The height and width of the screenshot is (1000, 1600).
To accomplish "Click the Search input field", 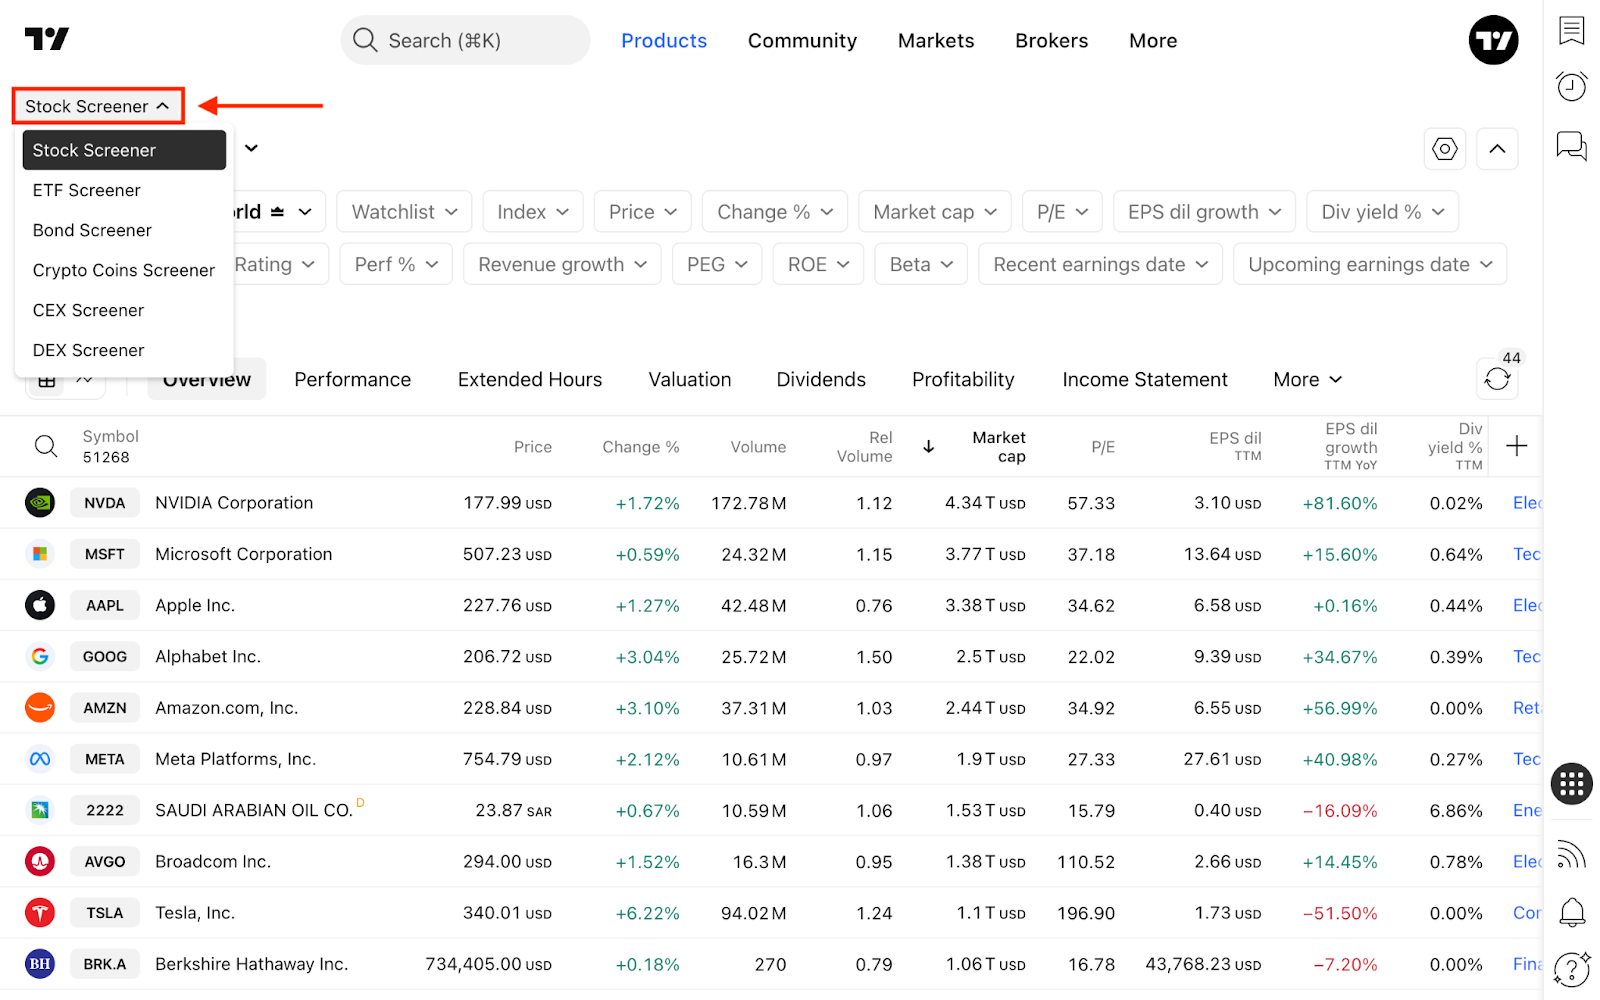I will [x=465, y=40].
